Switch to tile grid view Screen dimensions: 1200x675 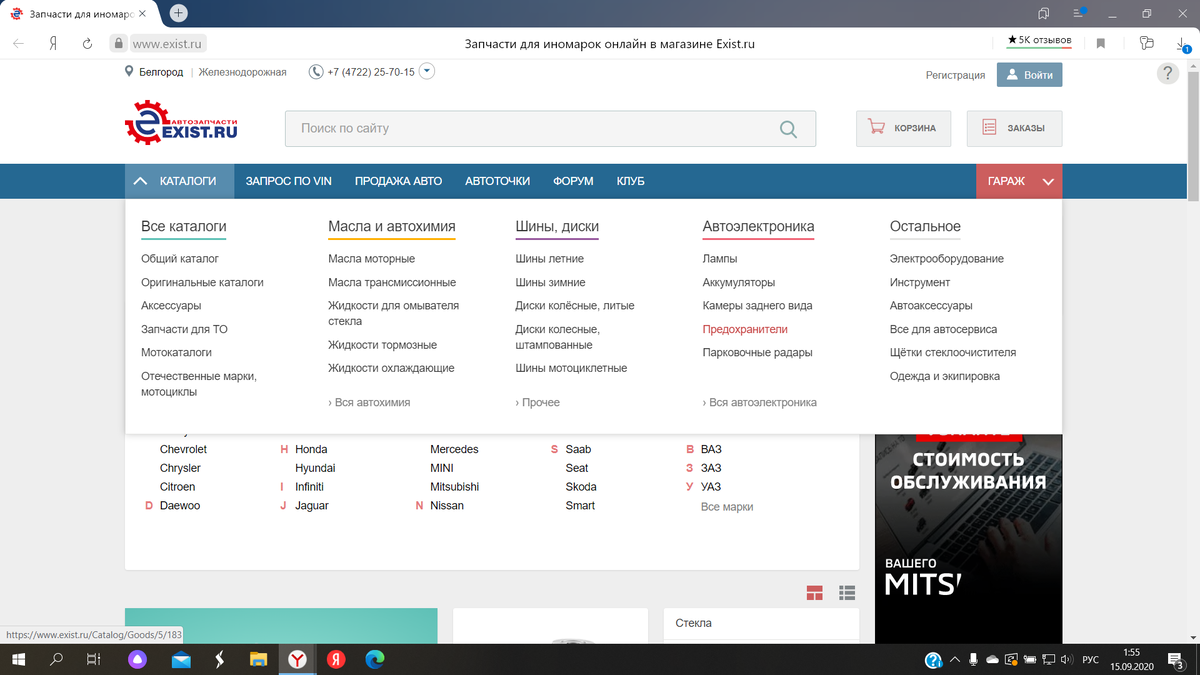(x=815, y=592)
